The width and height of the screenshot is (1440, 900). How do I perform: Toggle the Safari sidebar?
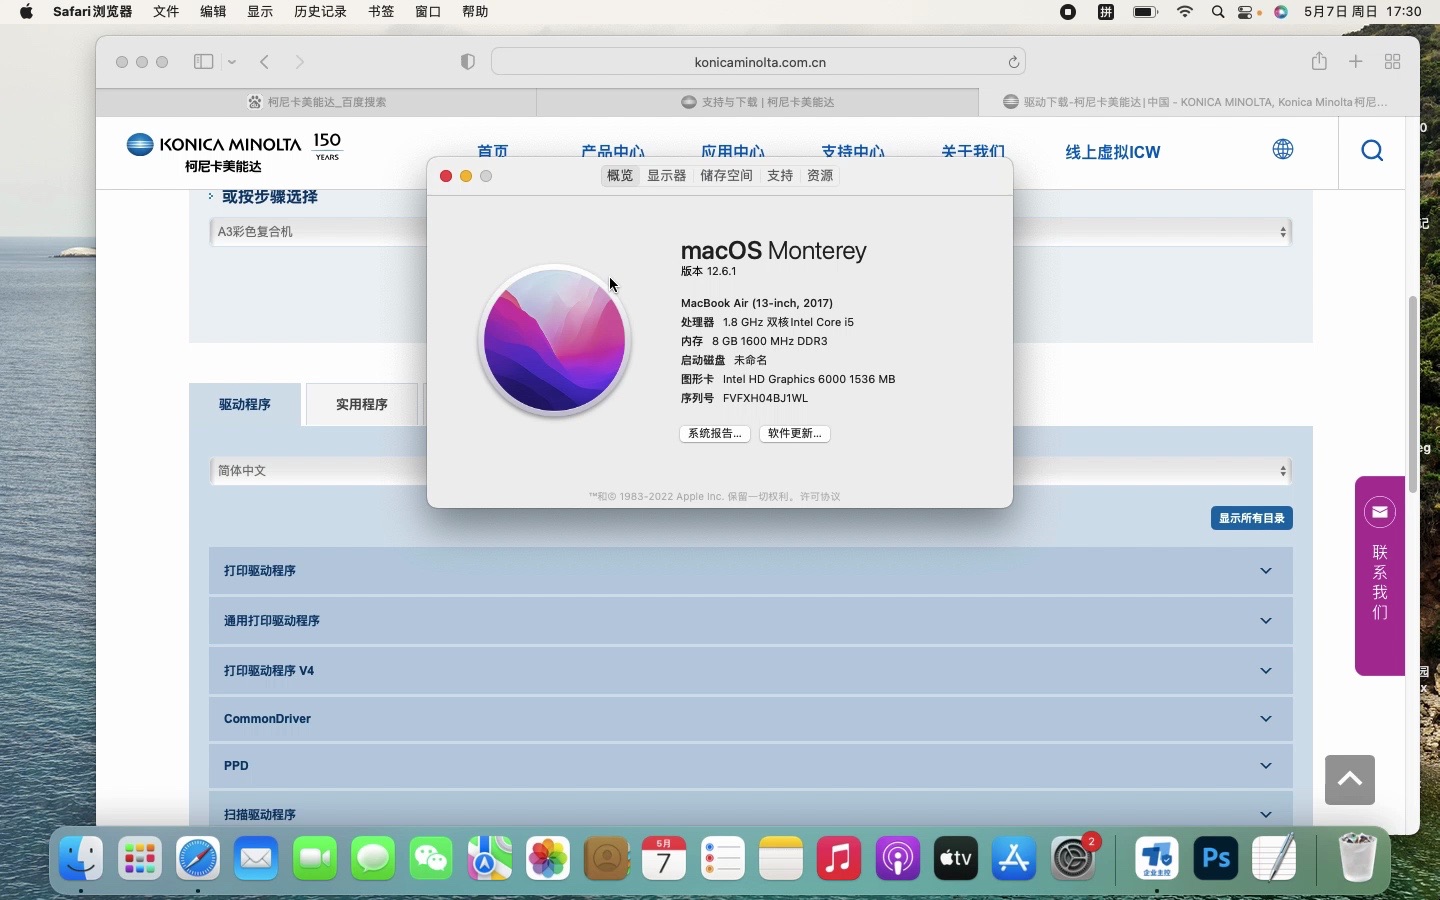coord(203,61)
